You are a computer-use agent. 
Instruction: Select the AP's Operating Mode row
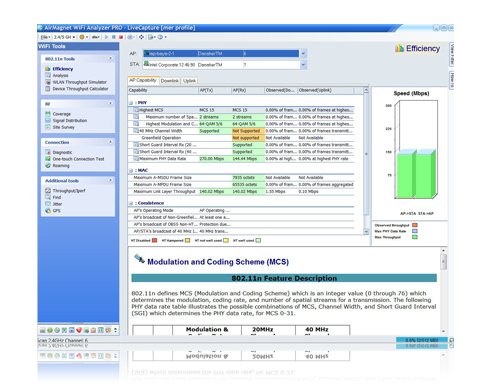(241, 210)
